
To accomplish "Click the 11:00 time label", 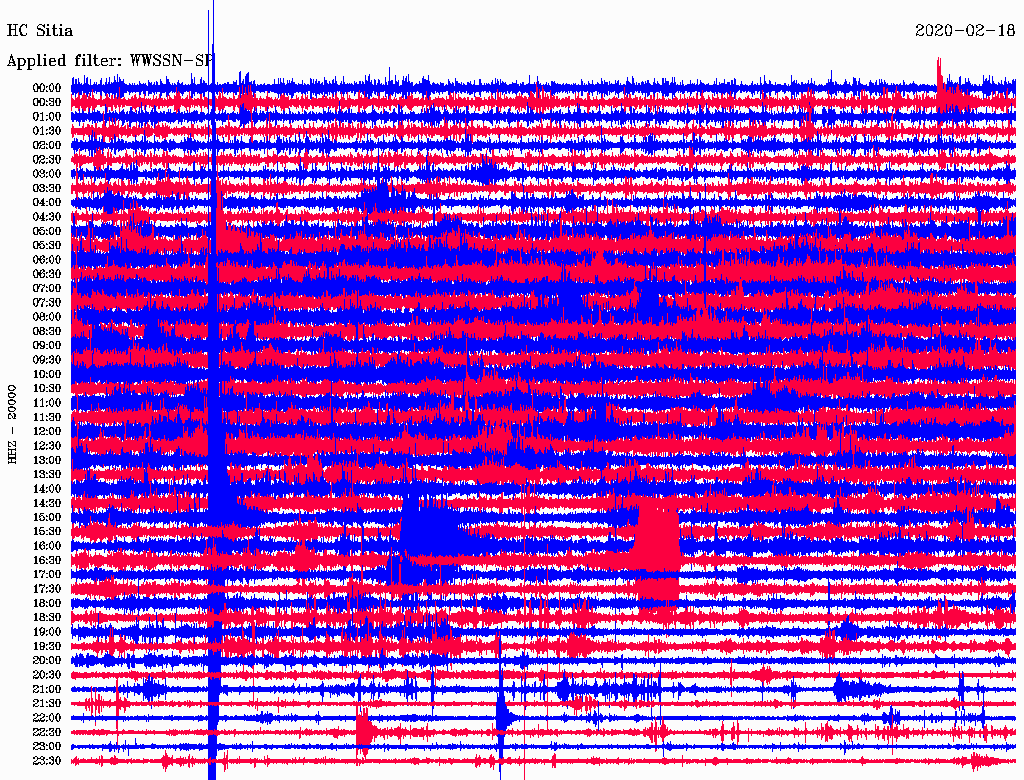I will click(x=47, y=402).
